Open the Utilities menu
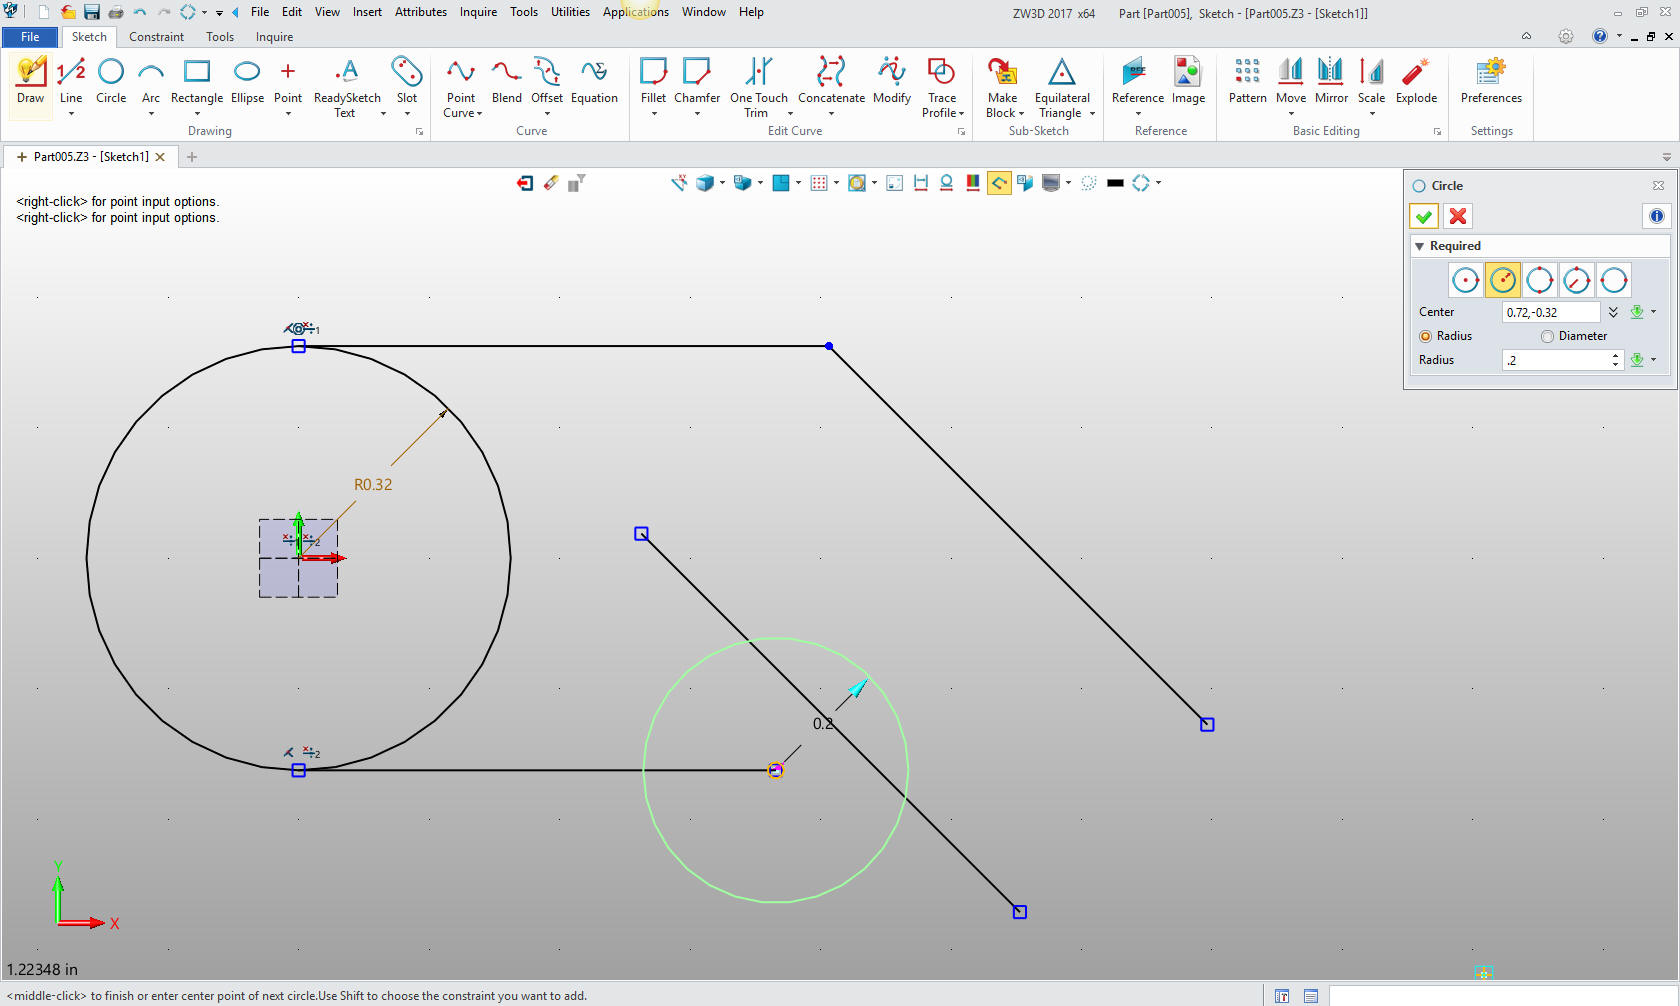This screenshot has width=1680, height=1006. coord(570,12)
